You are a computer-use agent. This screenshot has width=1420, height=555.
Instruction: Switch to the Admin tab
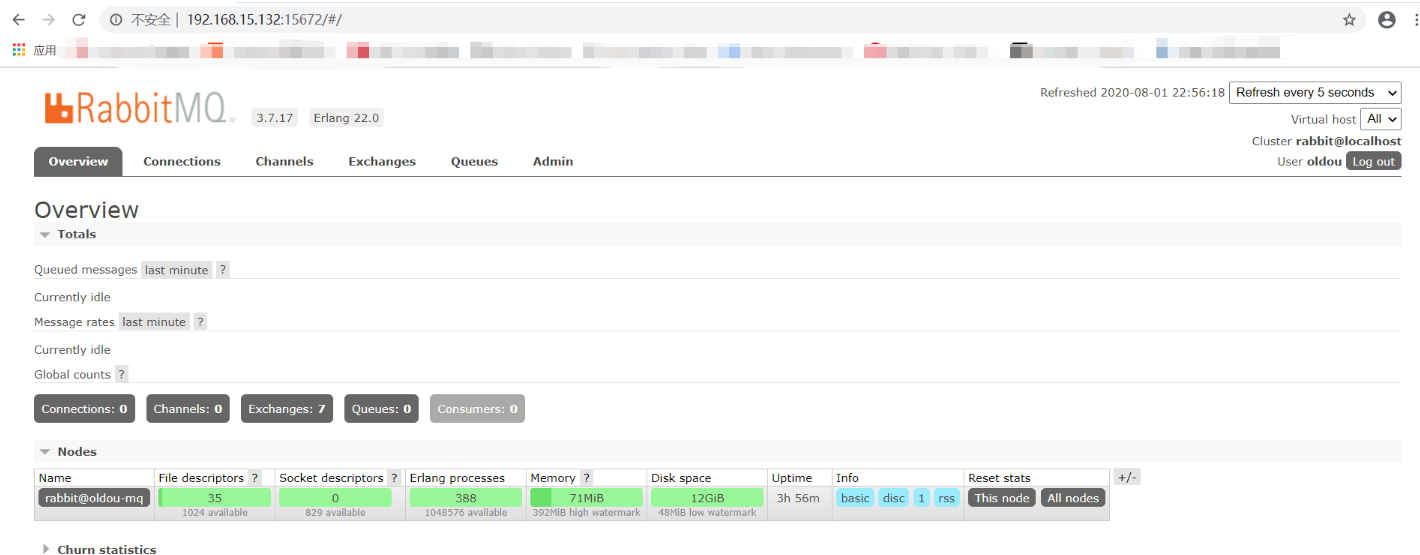click(x=553, y=162)
